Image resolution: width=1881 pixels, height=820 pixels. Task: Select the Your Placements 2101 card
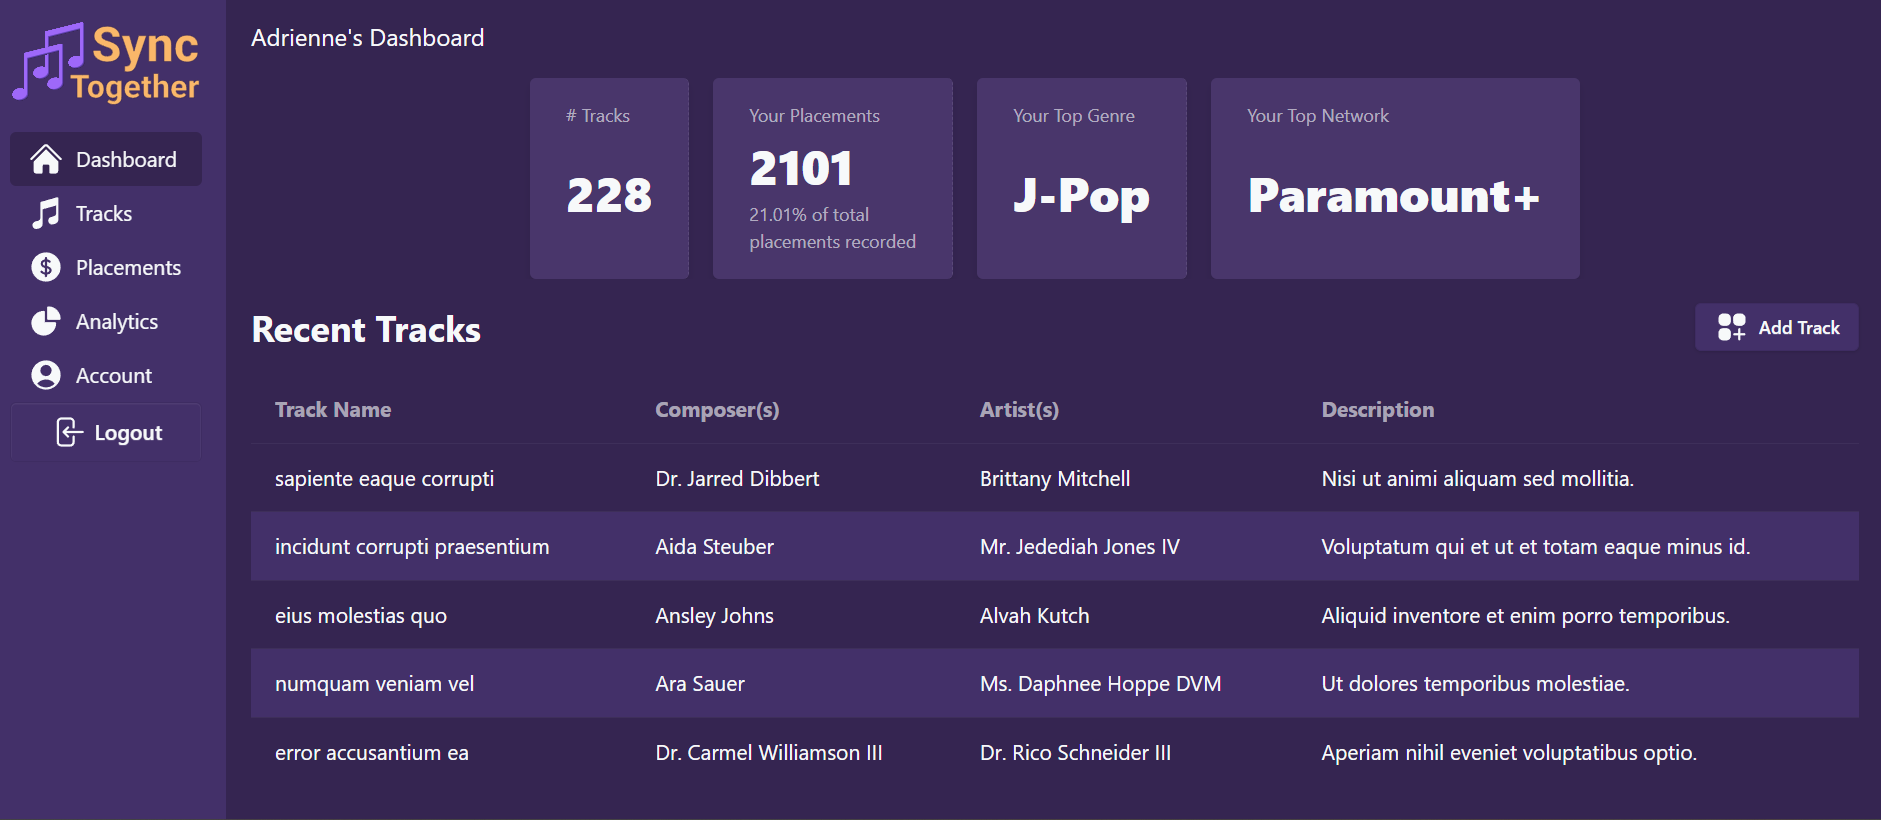(832, 178)
